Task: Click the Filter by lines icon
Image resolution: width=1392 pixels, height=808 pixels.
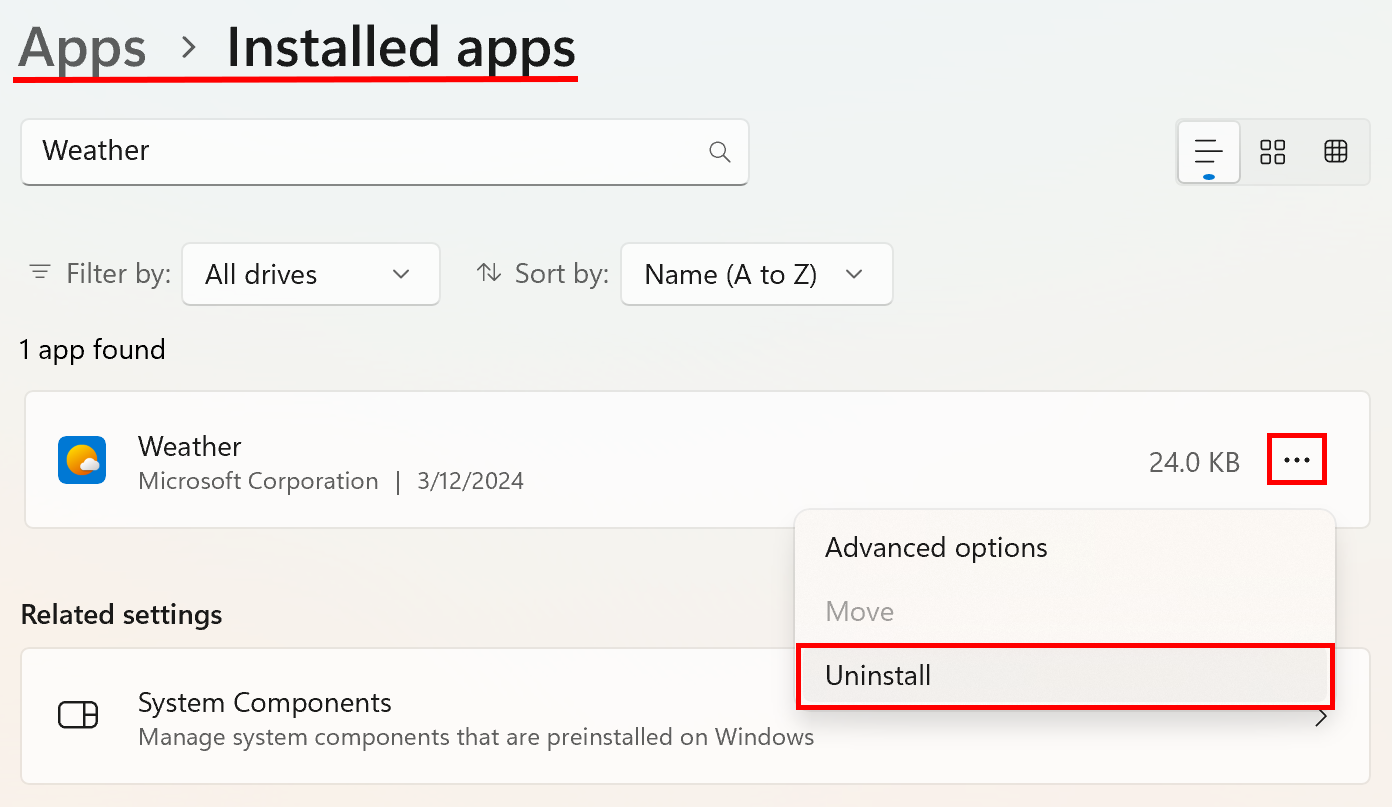Action: pos(40,273)
